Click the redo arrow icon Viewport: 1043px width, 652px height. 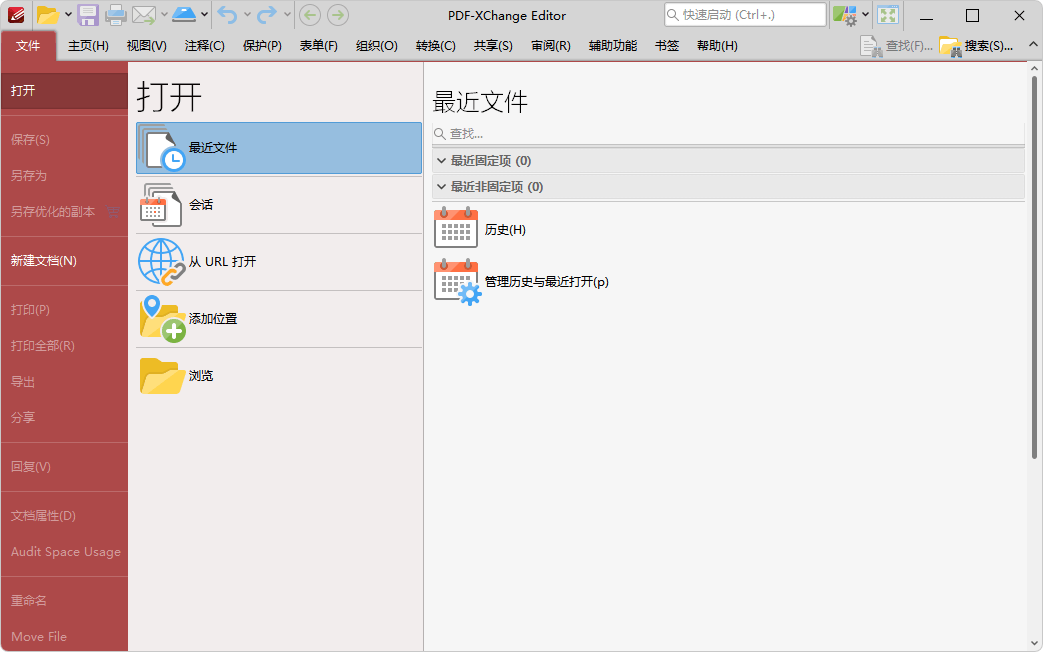(x=267, y=15)
